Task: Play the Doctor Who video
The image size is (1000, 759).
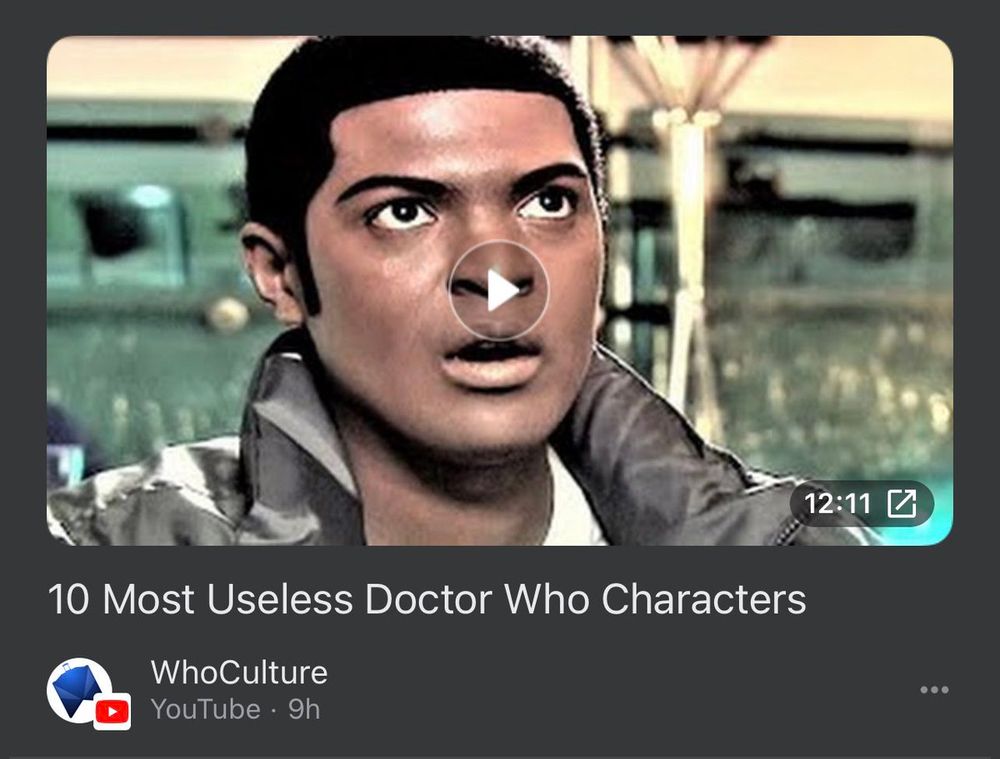Action: point(499,290)
